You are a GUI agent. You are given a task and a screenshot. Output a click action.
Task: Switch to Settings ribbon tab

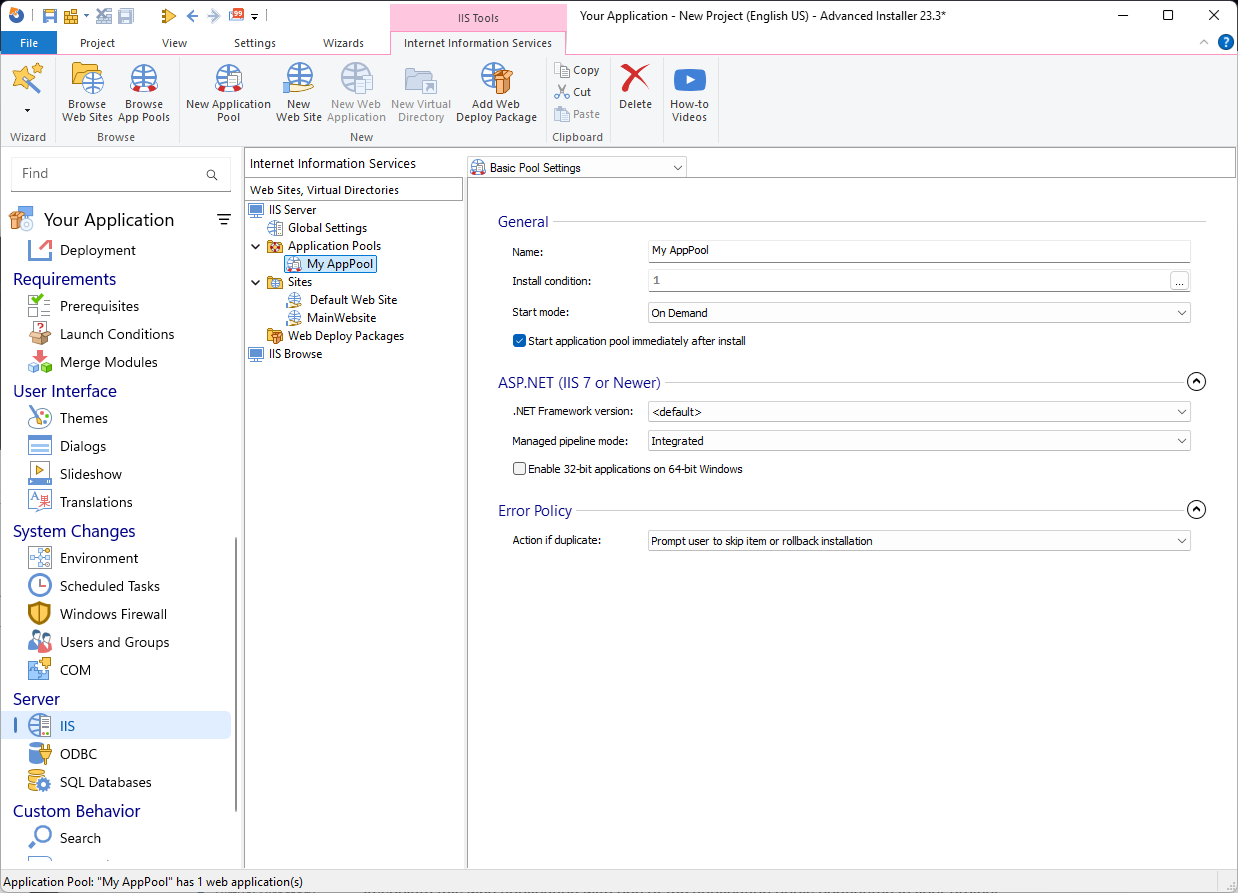(x=255, y=43)
